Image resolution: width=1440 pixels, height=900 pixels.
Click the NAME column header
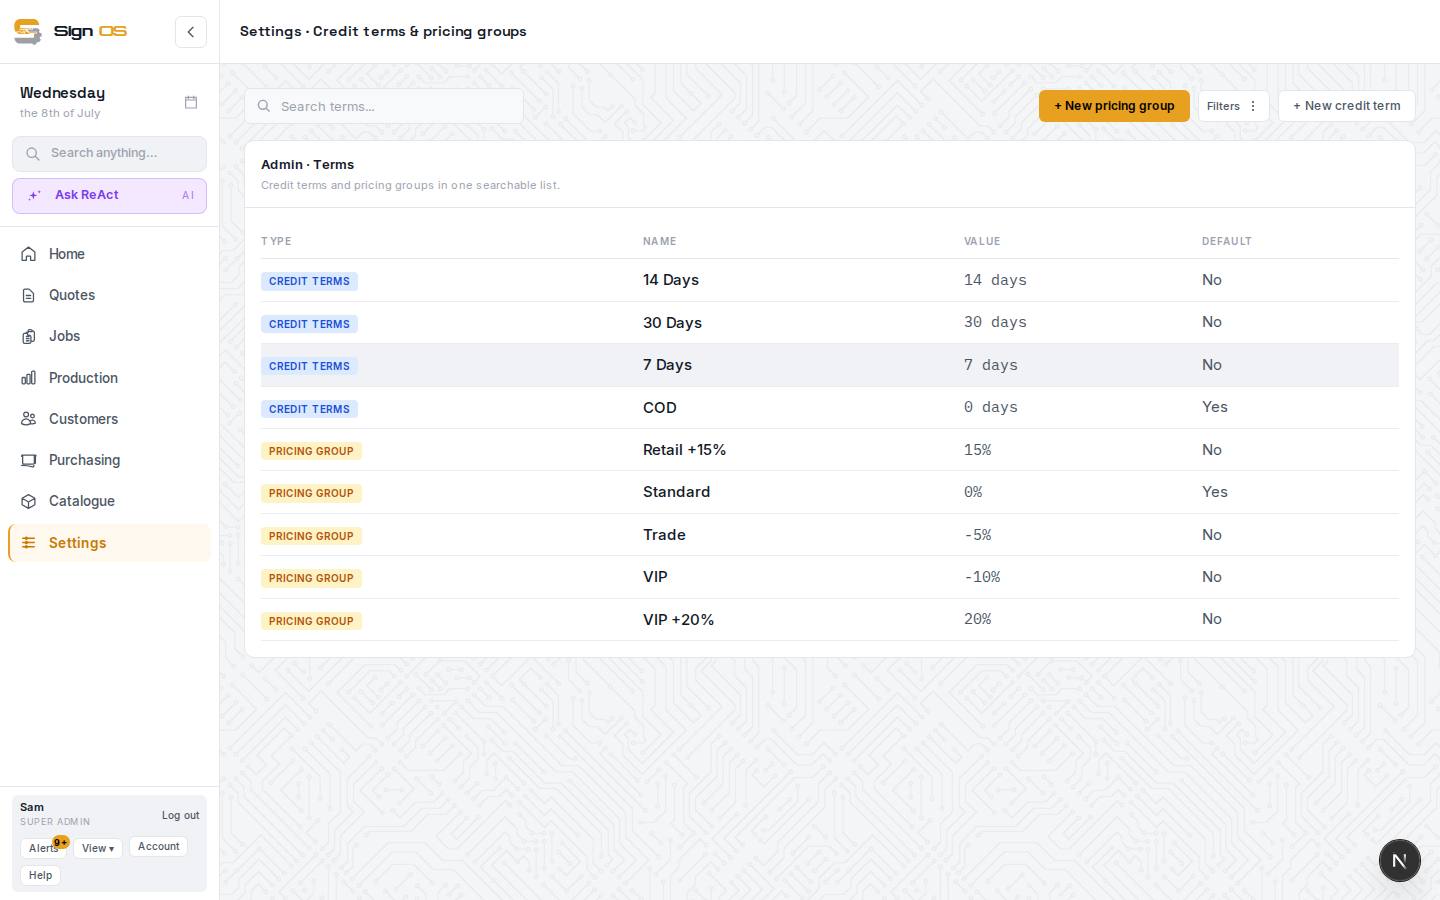[x=660, y=241]
